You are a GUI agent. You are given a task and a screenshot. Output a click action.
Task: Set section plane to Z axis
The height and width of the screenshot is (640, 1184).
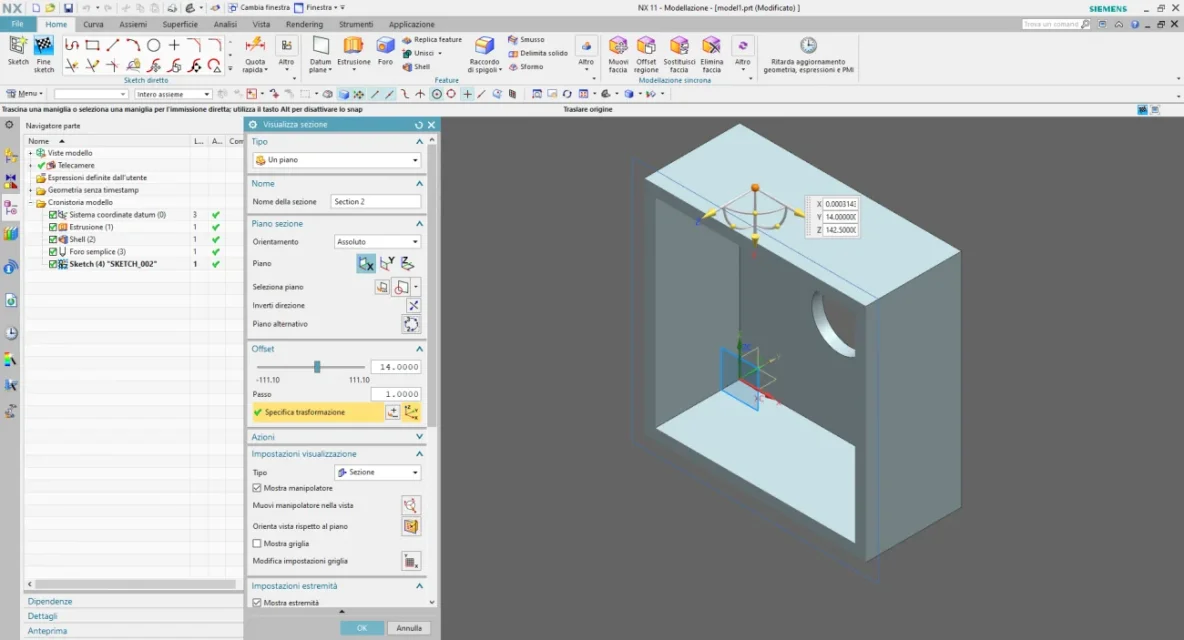coord(407,263)
